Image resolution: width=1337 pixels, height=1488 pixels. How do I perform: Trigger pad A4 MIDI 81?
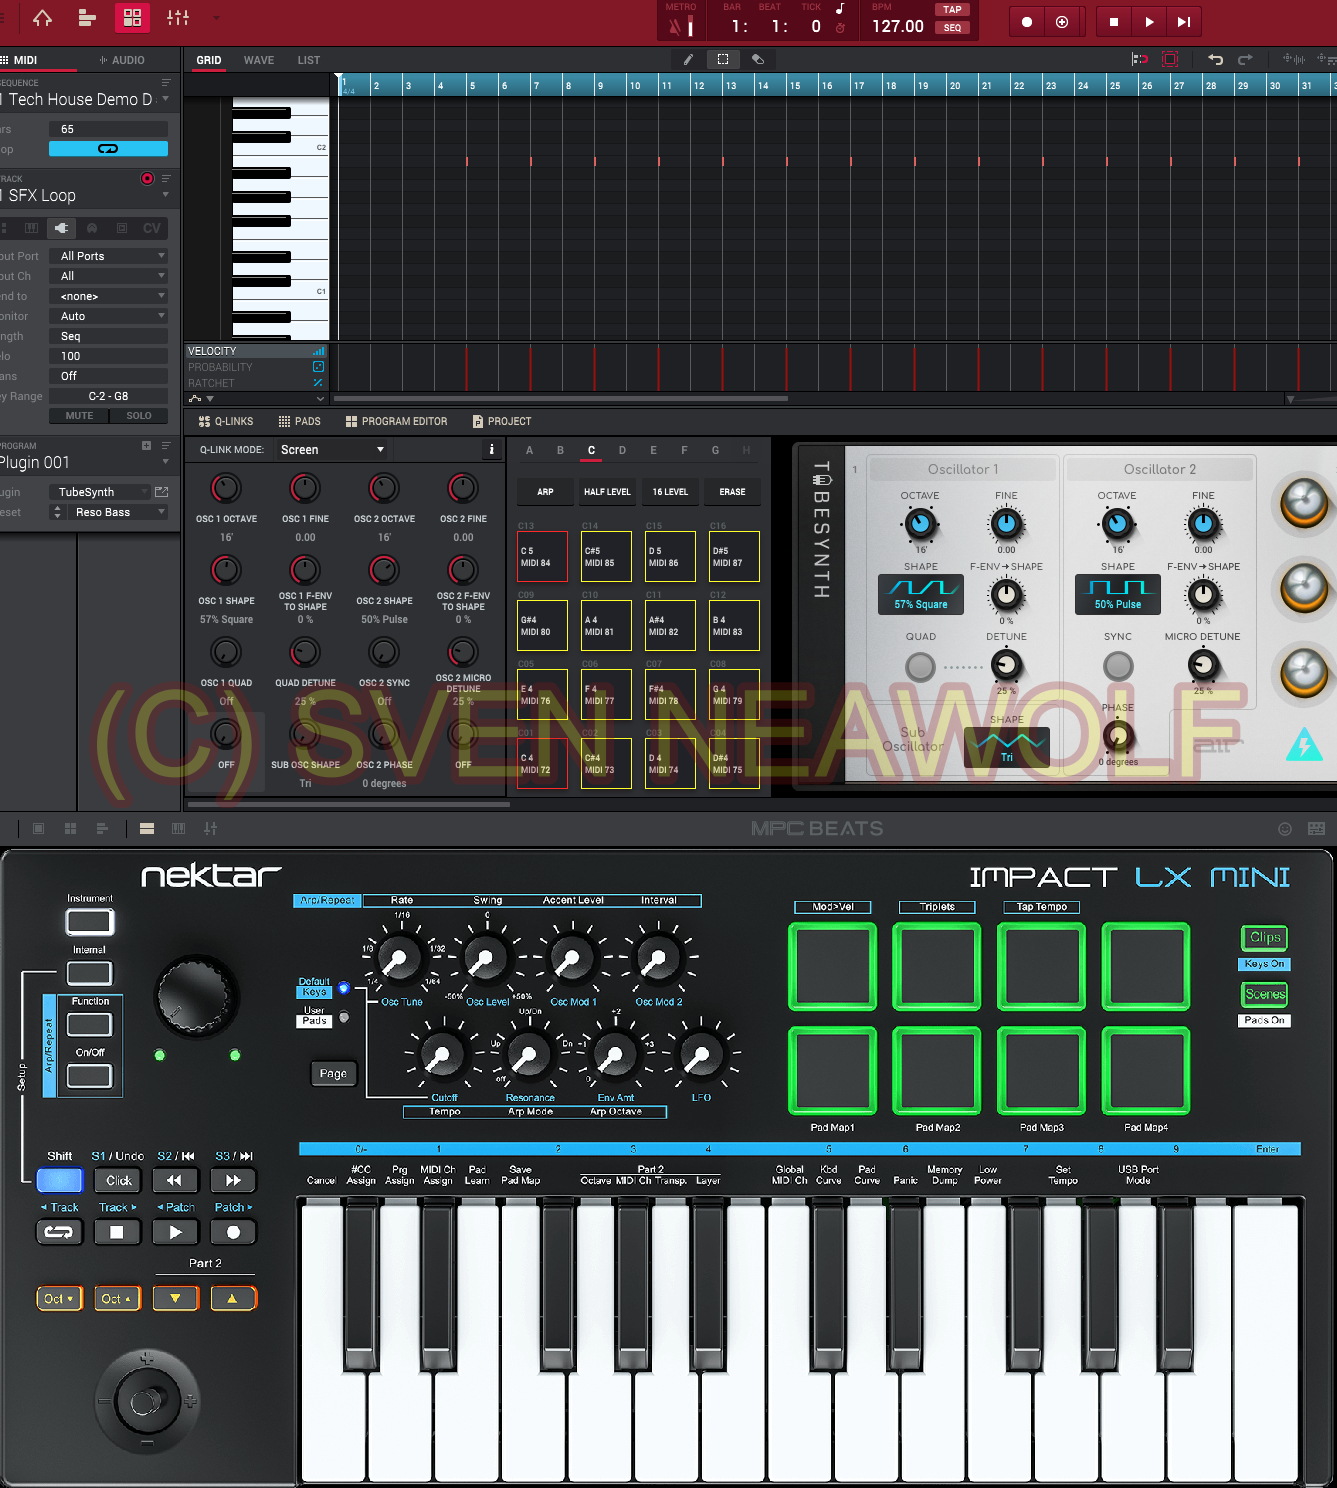click(x=607, y=626)
